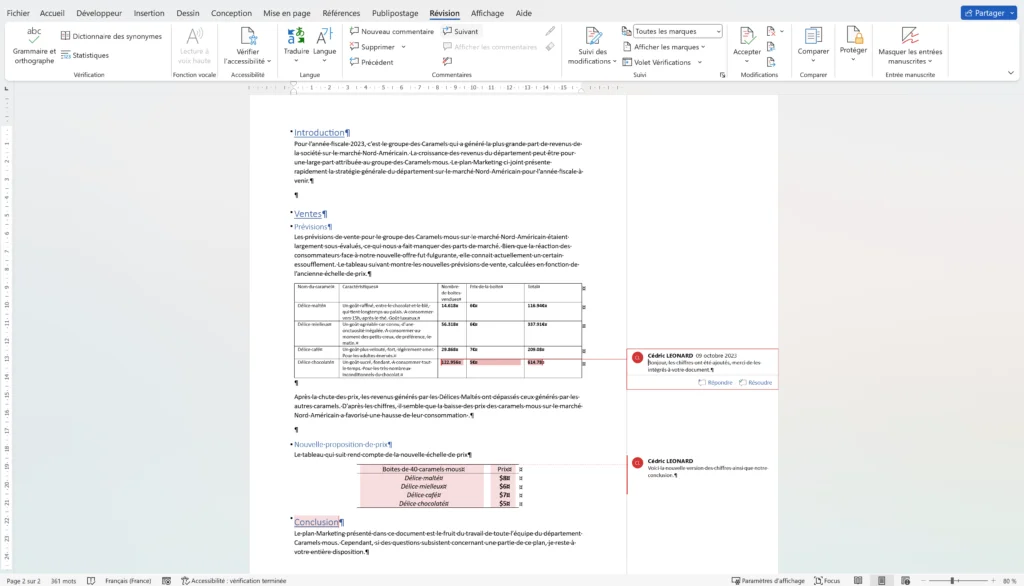Toggle Focus mode in status bar

pos(826,580)
